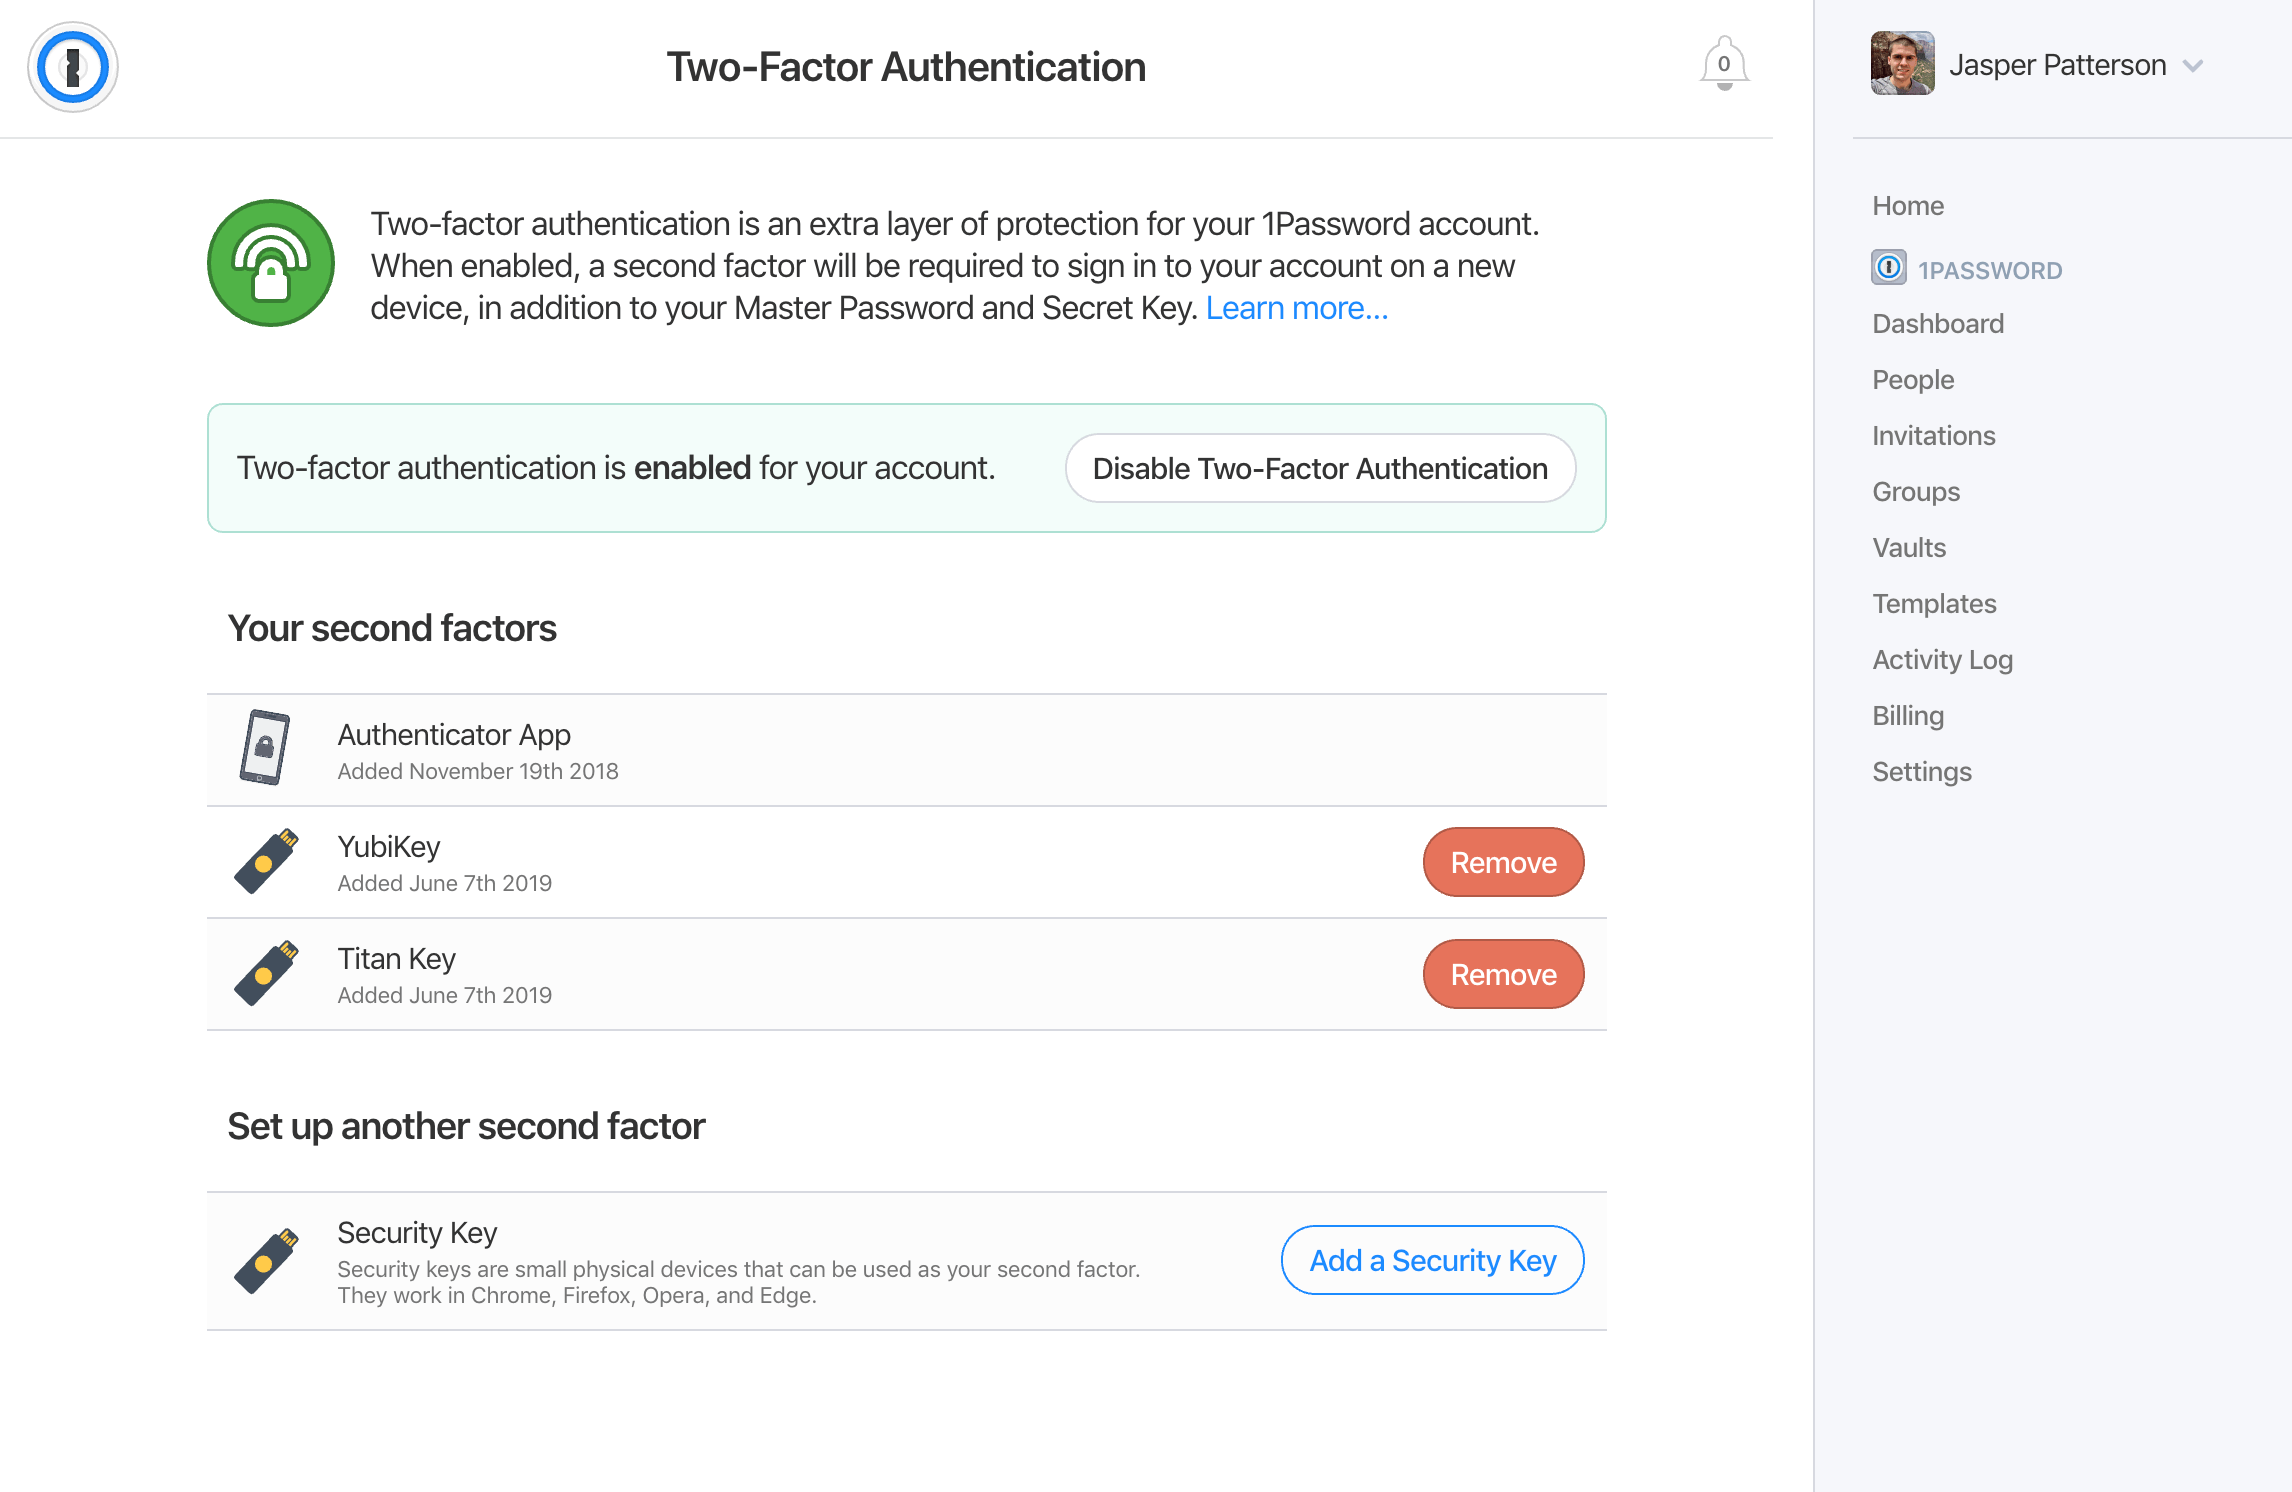Open the Learn more link
Image resolution: width=2292 pixels, height=1492 pixels.
(1296, 308)
